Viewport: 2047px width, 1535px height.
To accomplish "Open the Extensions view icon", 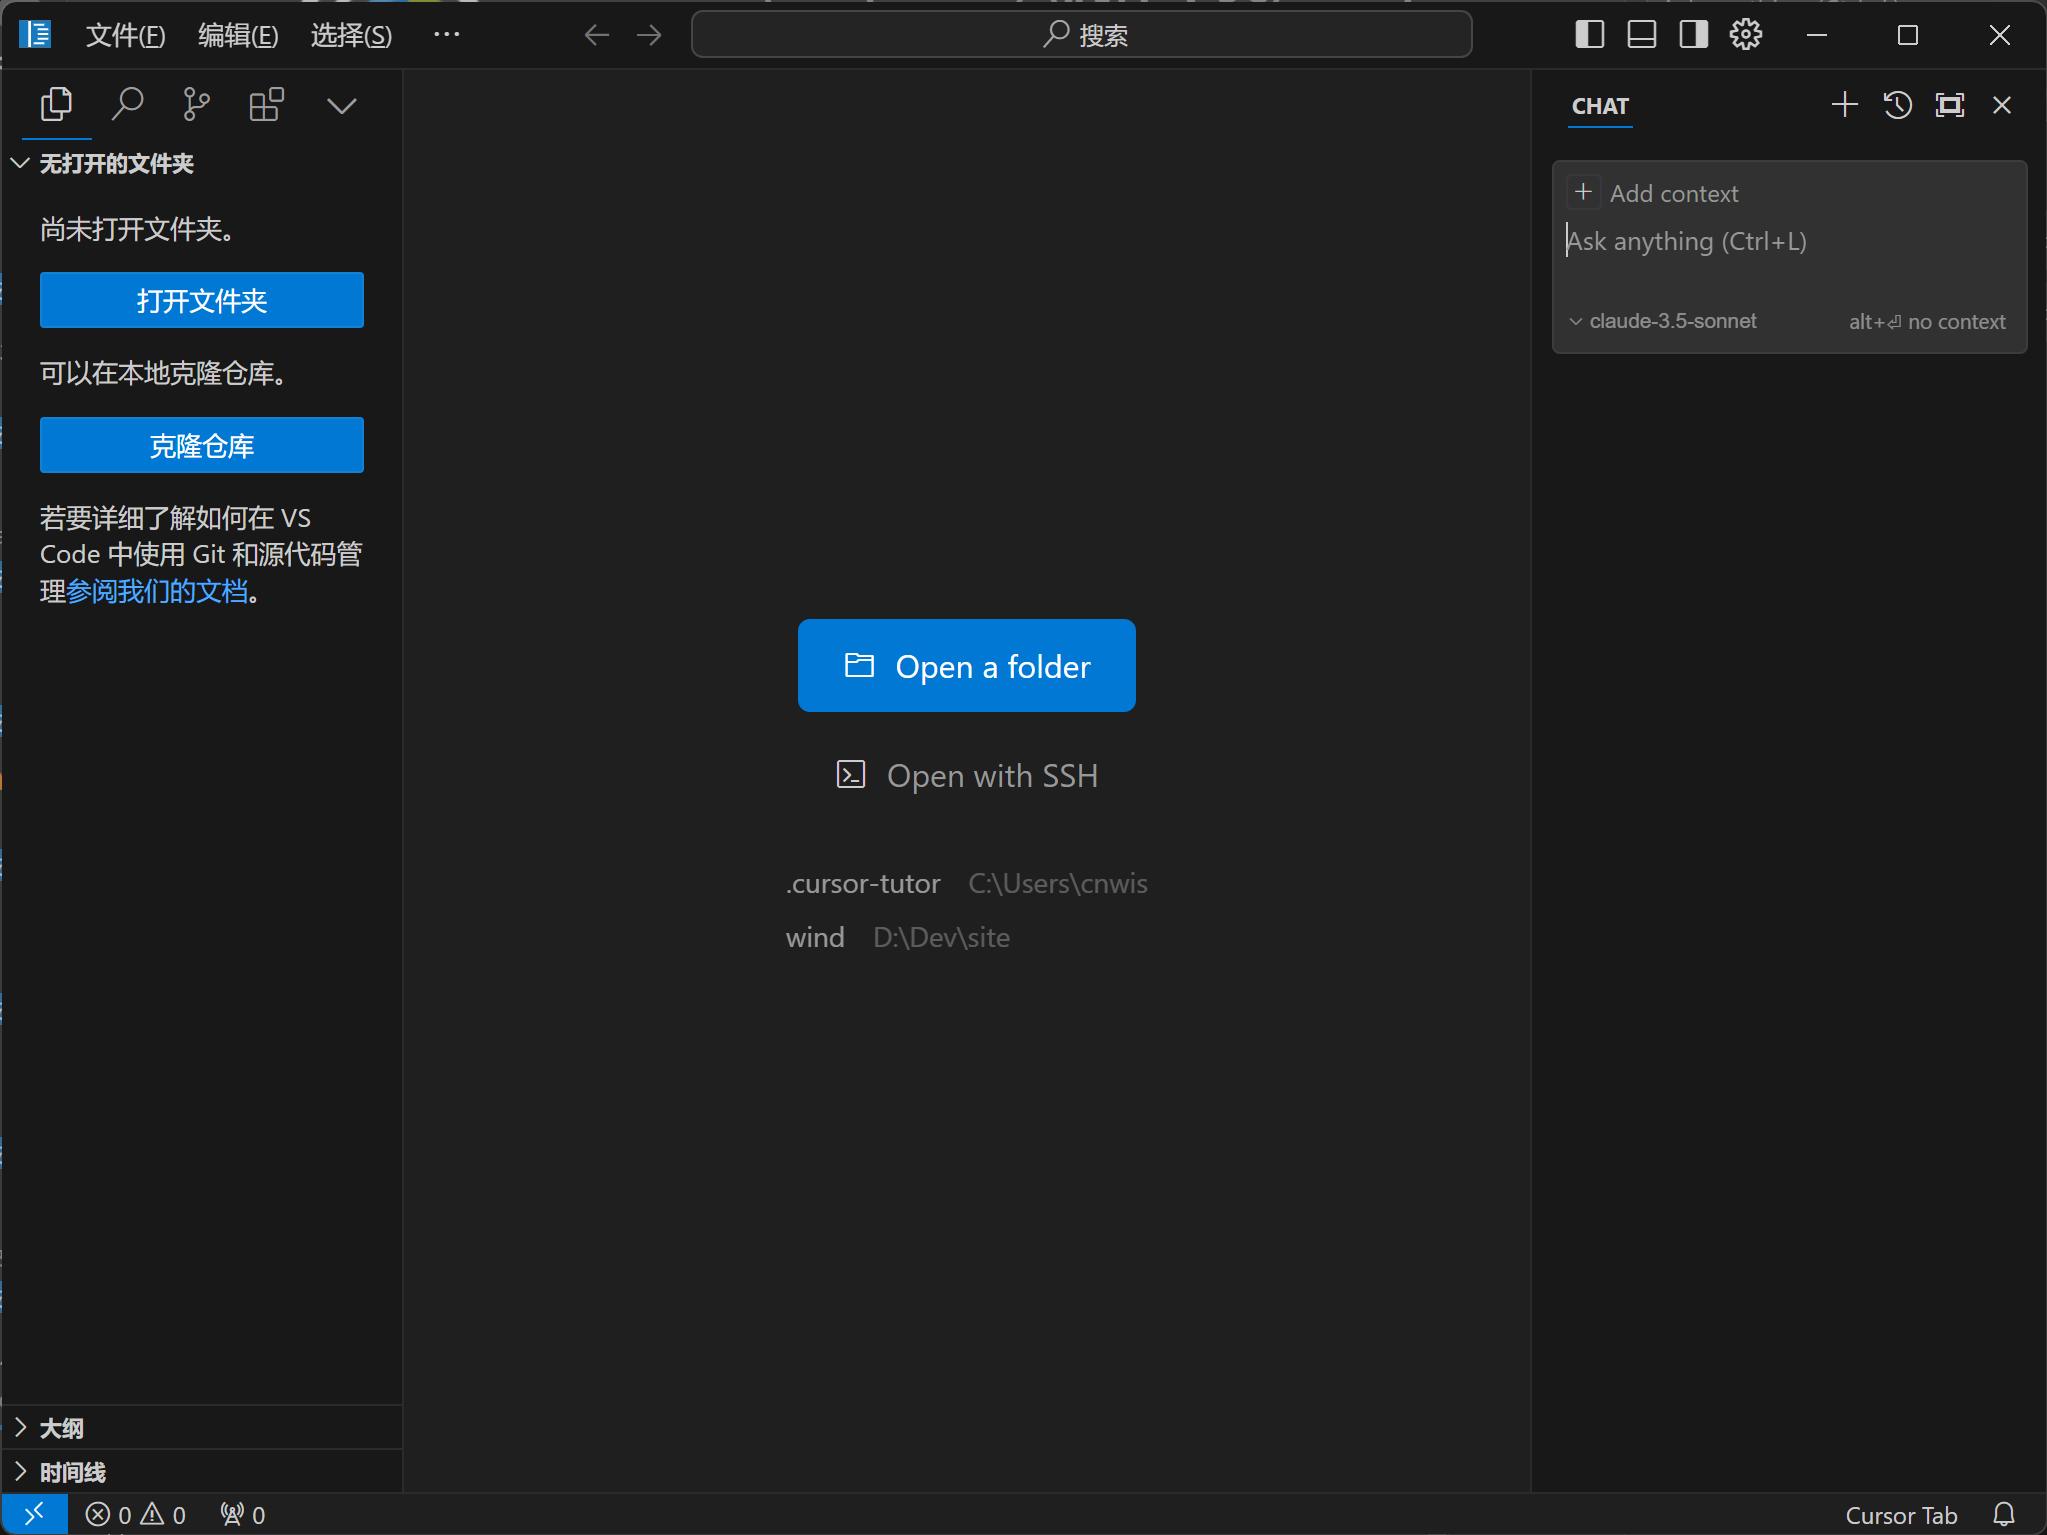I will [x=266, y=104].
